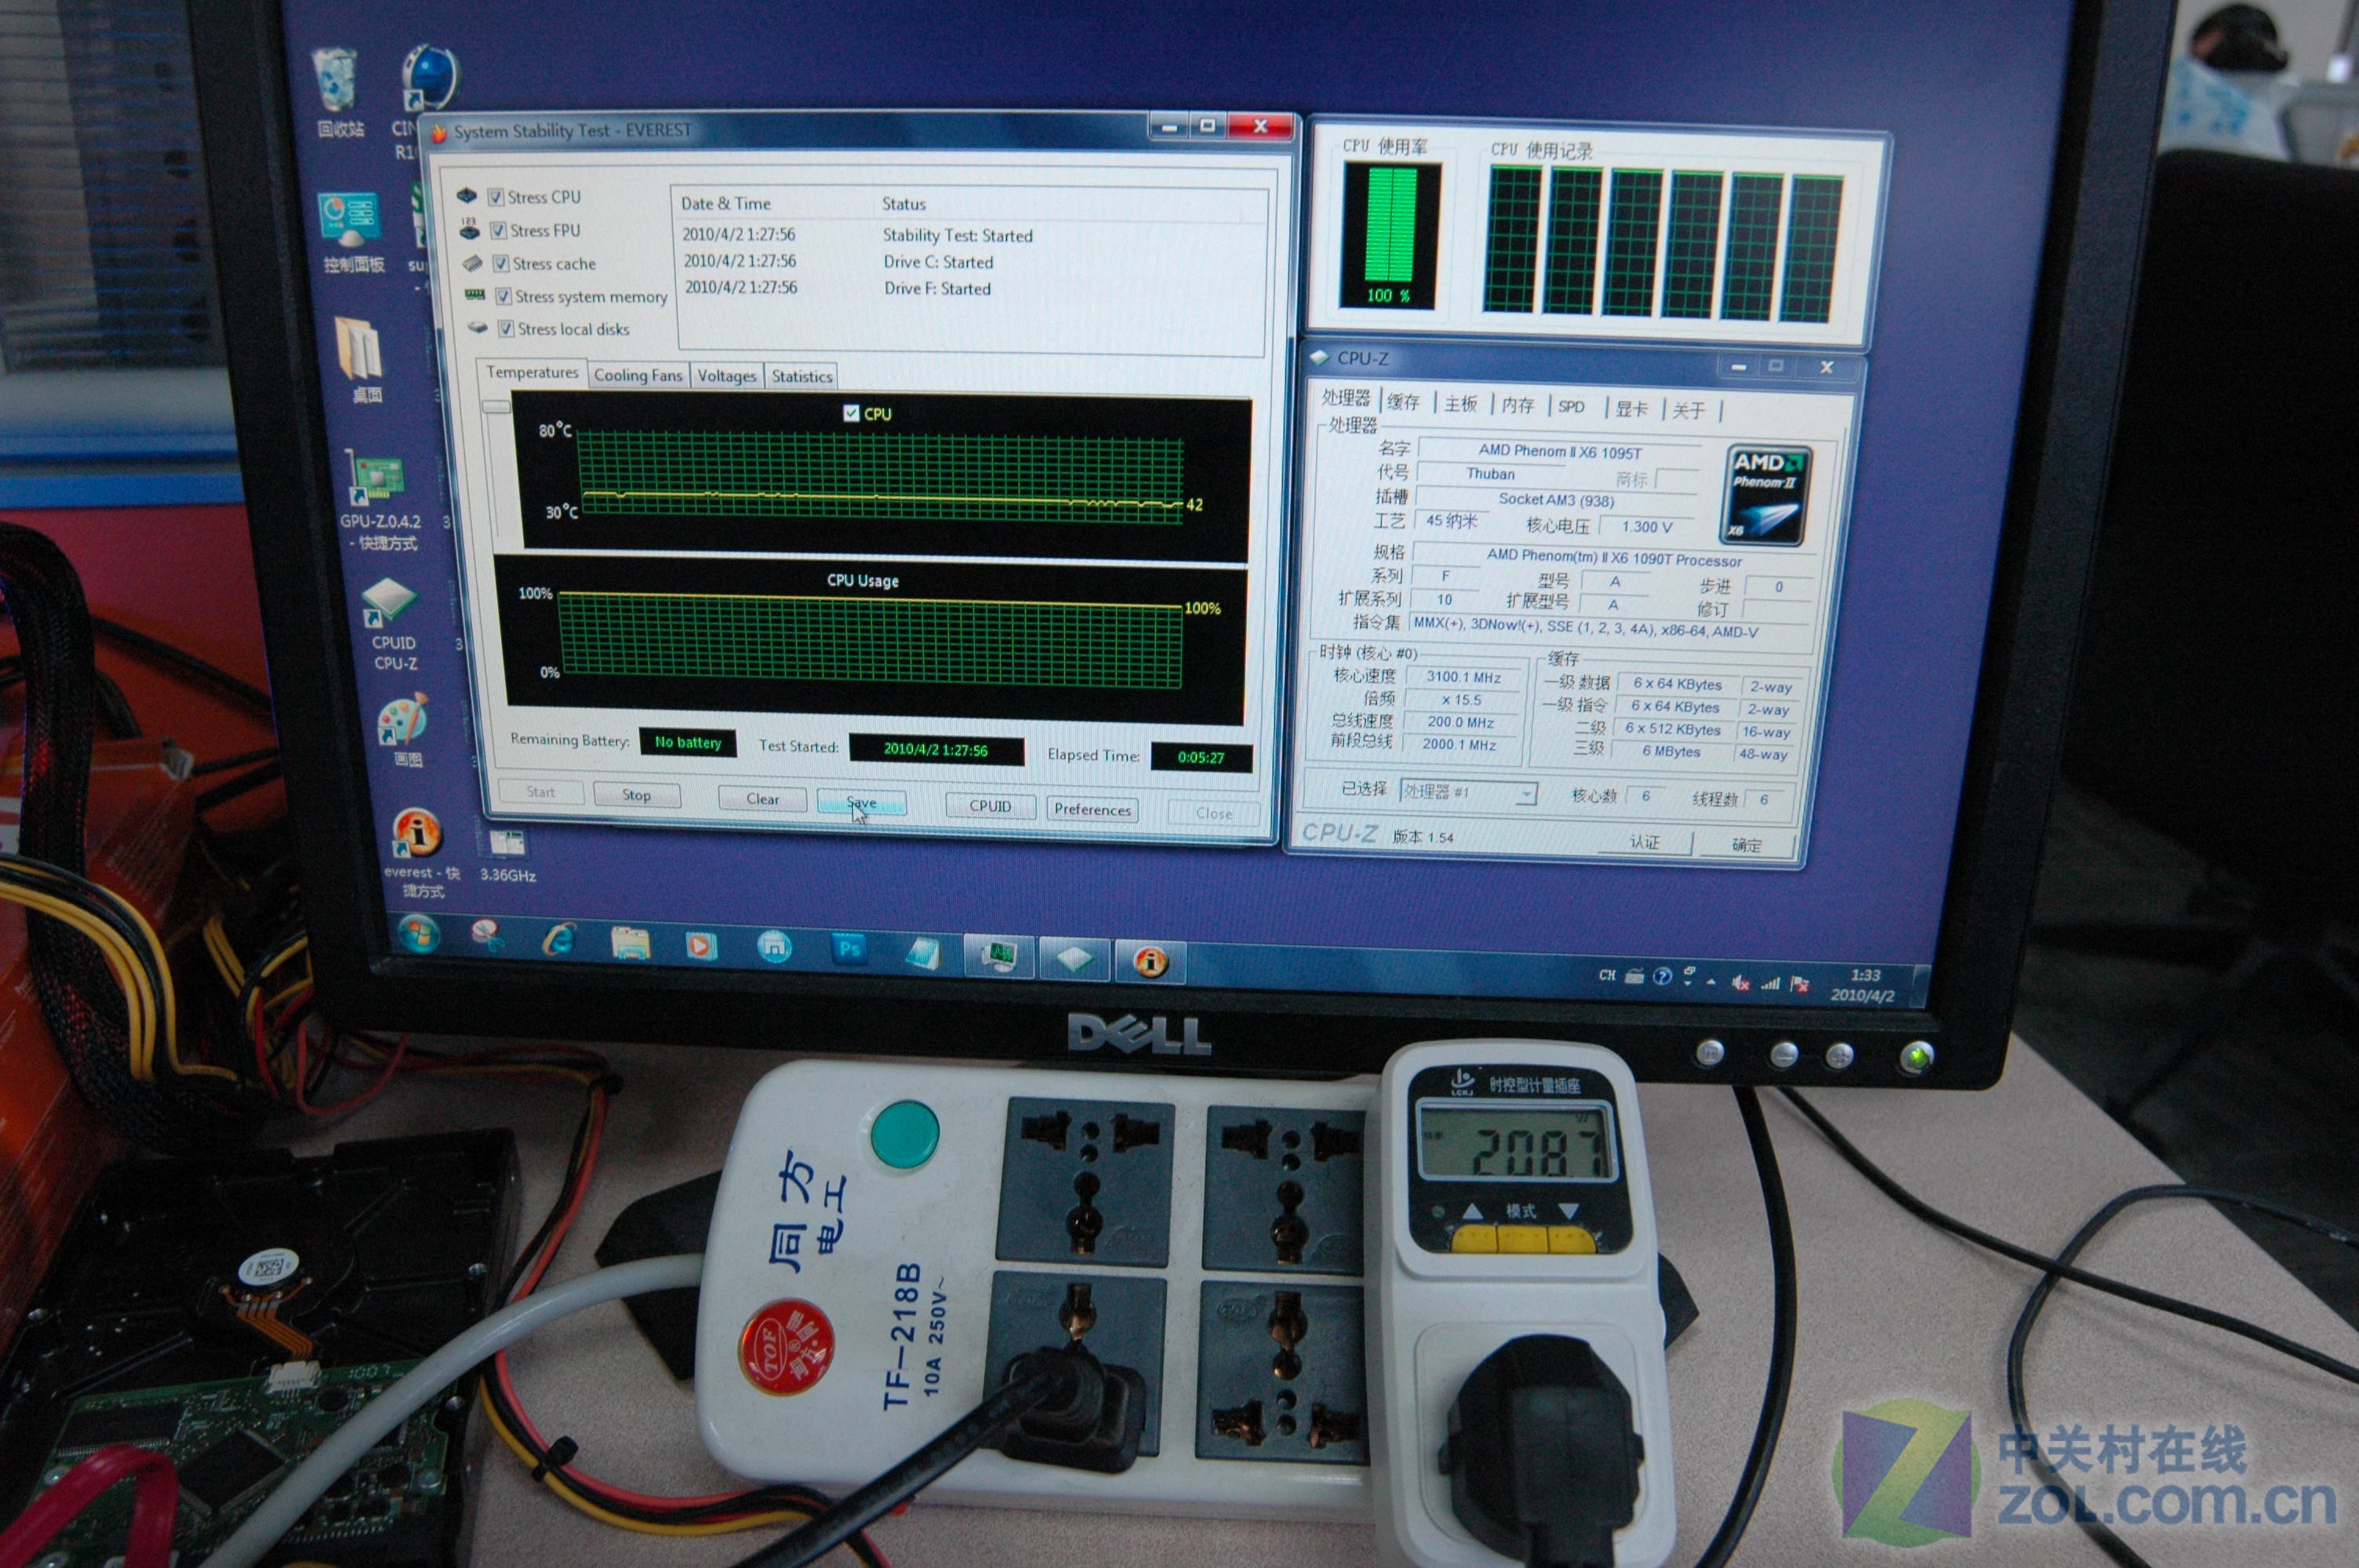Switch to the Voltages tab
Image resolution: width=2359 pixels, height=1568 pixels.
(x=727, y=376)
